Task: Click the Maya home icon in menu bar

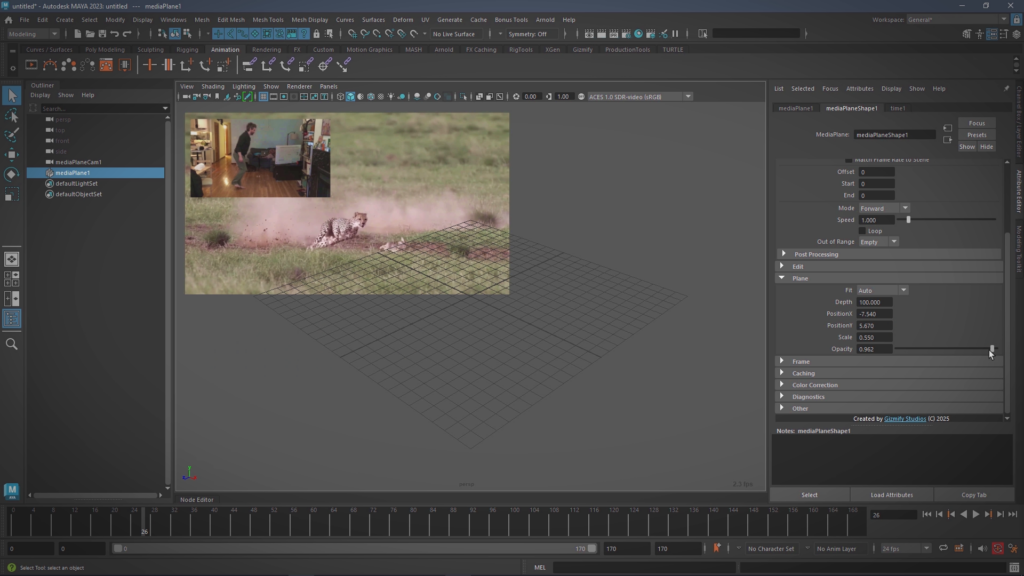Action: tap(8, 20)
